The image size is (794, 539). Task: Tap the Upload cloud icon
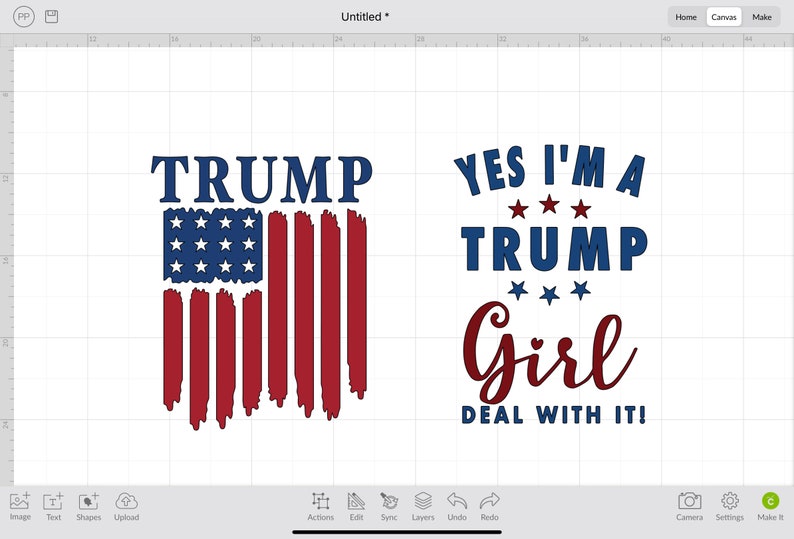click(126, 507)
